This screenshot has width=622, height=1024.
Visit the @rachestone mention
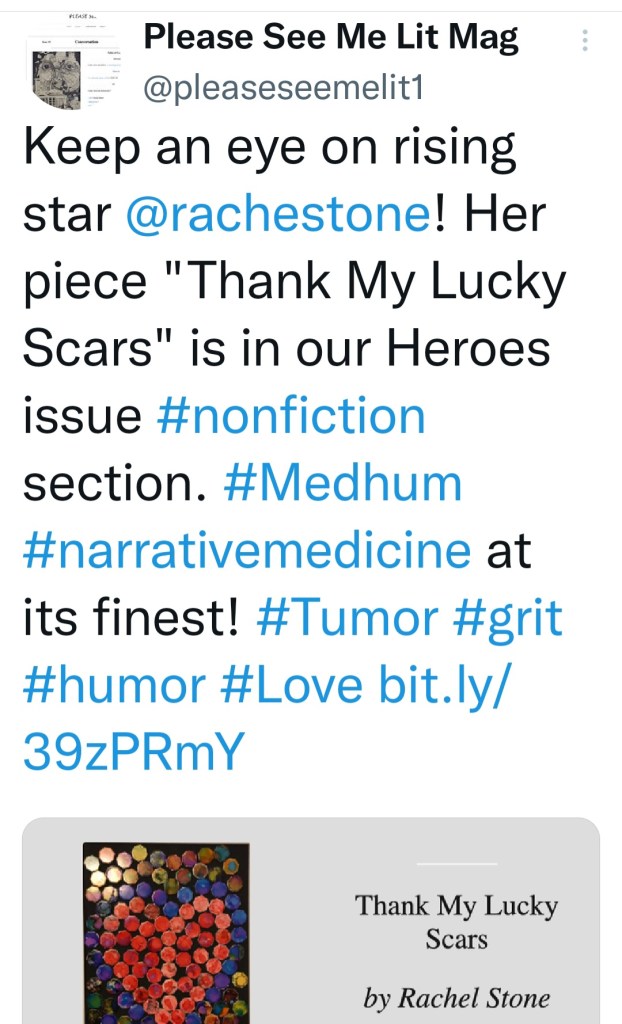pyautogui.click(x=278, y=214)
